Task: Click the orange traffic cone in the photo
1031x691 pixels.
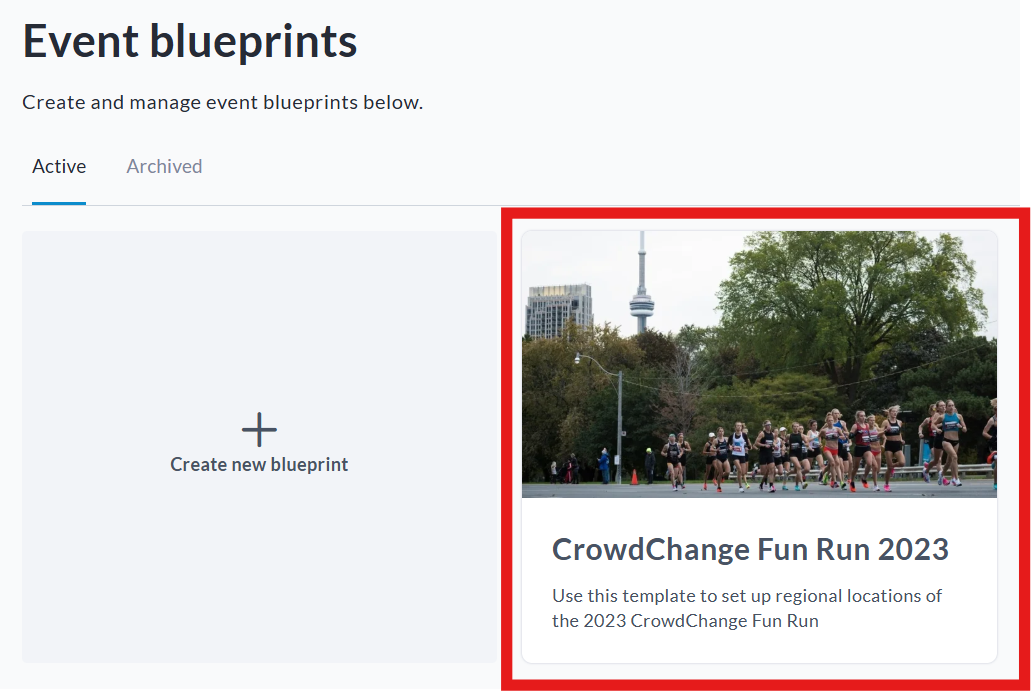Action: pyautogui.click(x=634, y=477)
